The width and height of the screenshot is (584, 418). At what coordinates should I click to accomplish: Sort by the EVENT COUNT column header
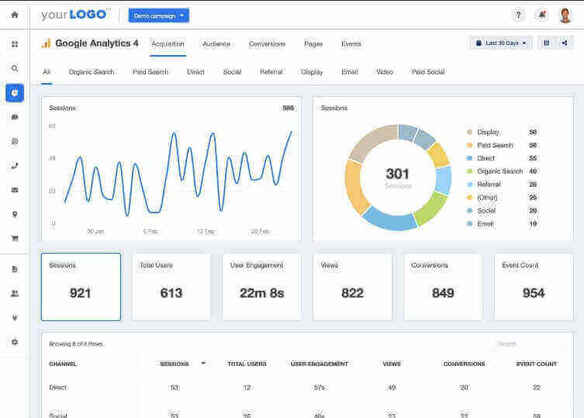tap(536, 364)
